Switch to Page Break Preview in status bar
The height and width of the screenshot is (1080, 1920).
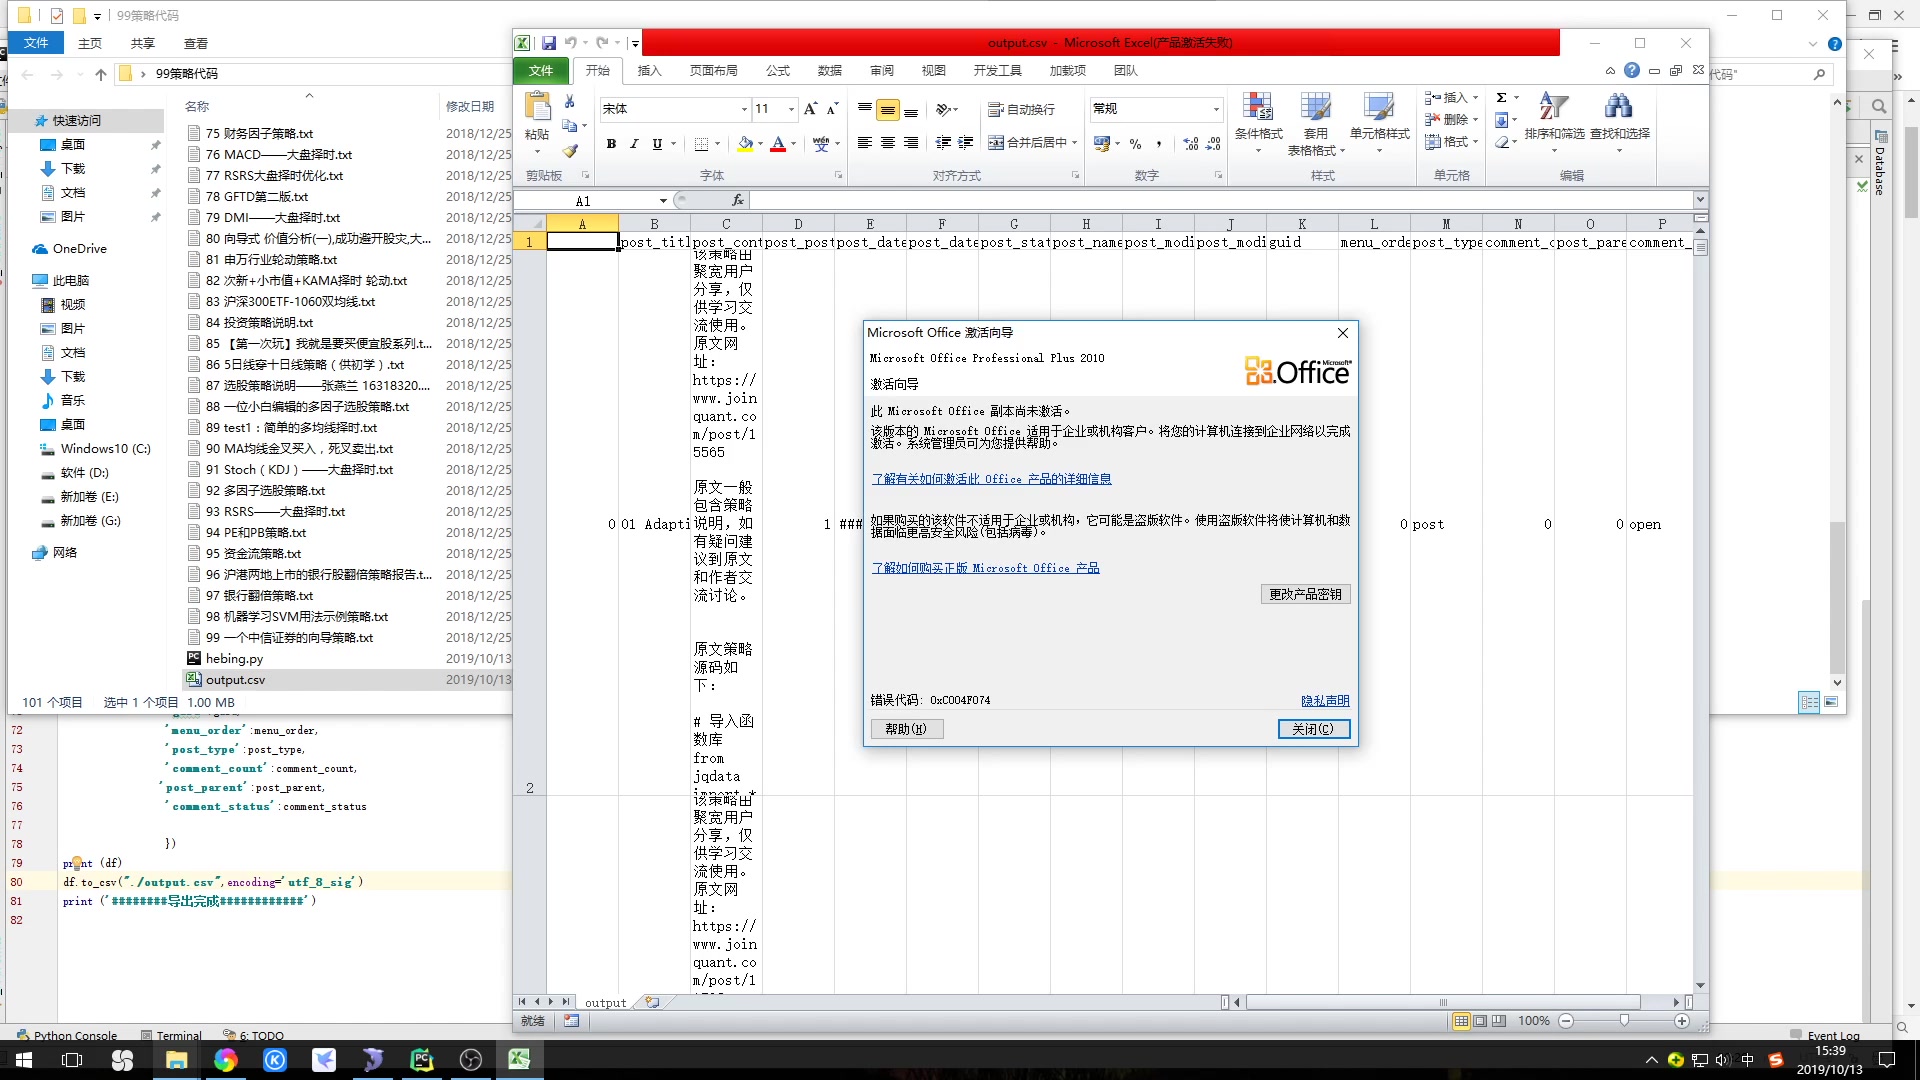(1498, 1021)
